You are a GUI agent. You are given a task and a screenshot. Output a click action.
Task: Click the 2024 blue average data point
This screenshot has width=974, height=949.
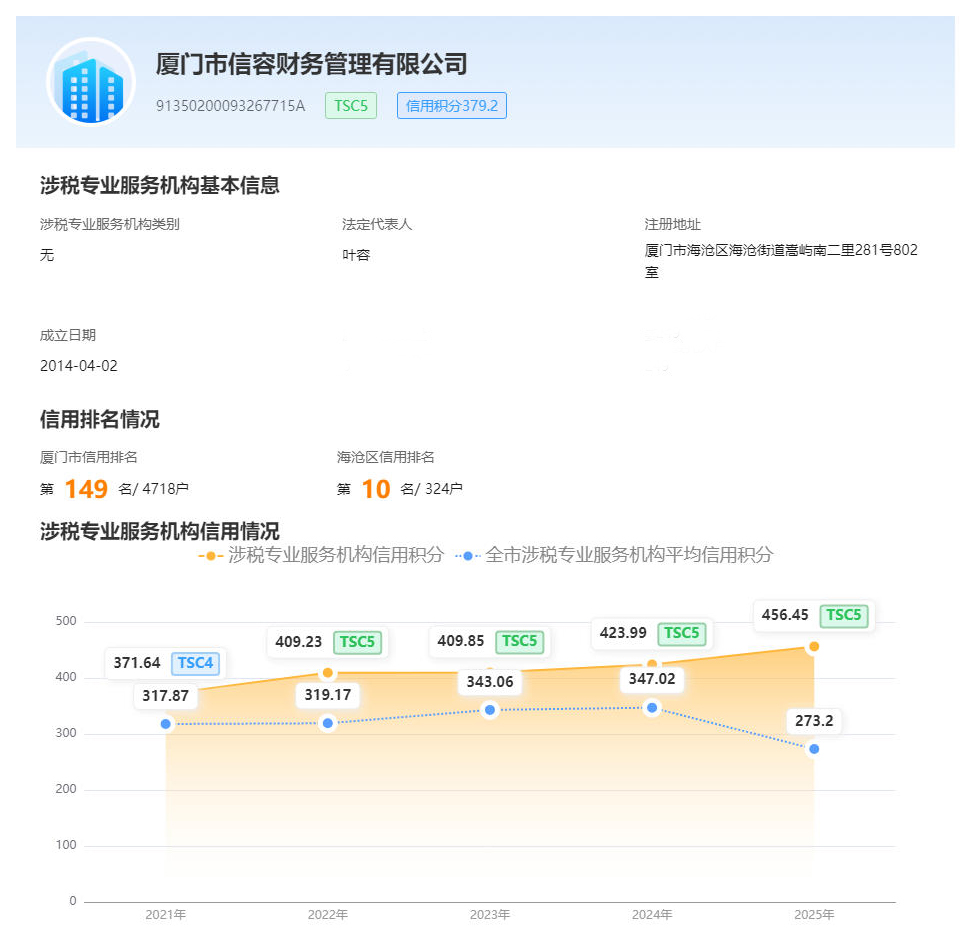(x=652, y=708)
